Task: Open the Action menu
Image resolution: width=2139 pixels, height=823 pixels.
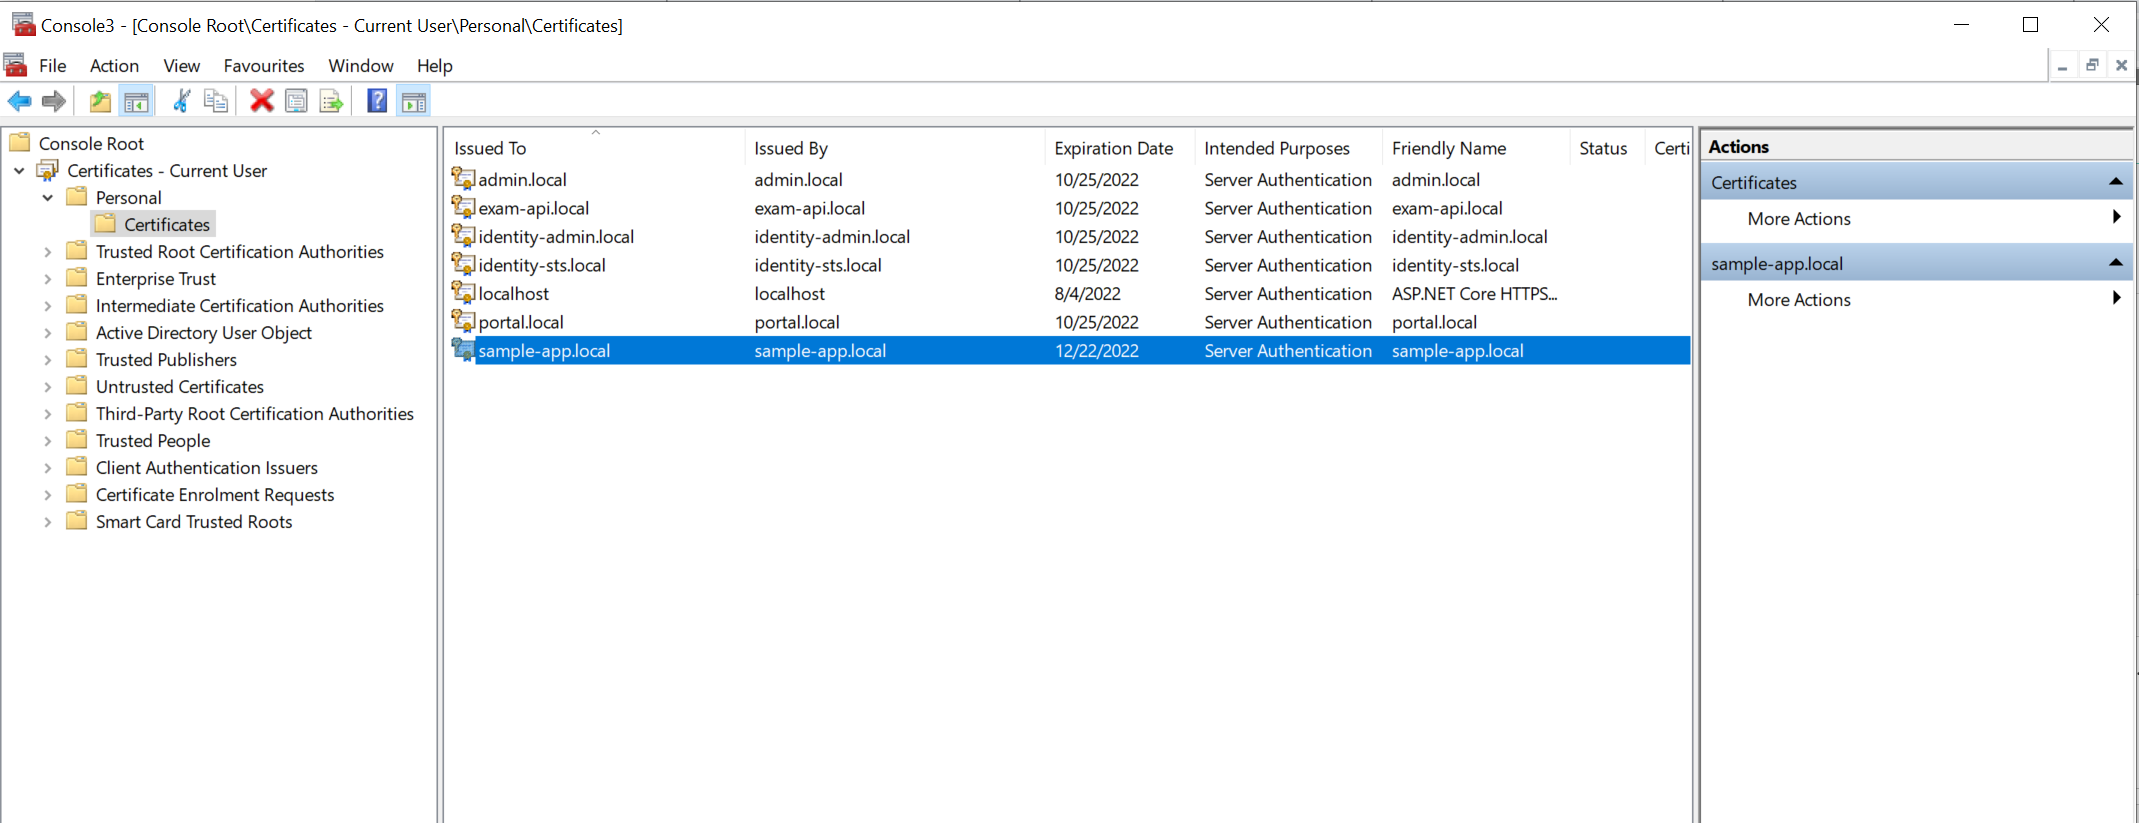Action: (114, 66)
